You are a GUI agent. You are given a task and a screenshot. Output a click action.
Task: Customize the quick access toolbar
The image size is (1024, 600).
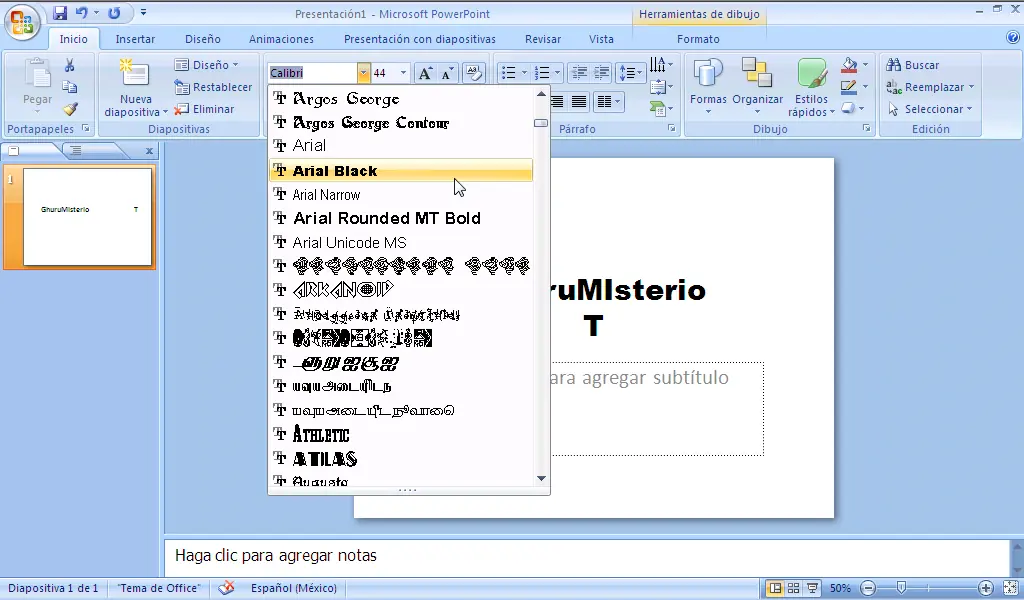[144, 12]
